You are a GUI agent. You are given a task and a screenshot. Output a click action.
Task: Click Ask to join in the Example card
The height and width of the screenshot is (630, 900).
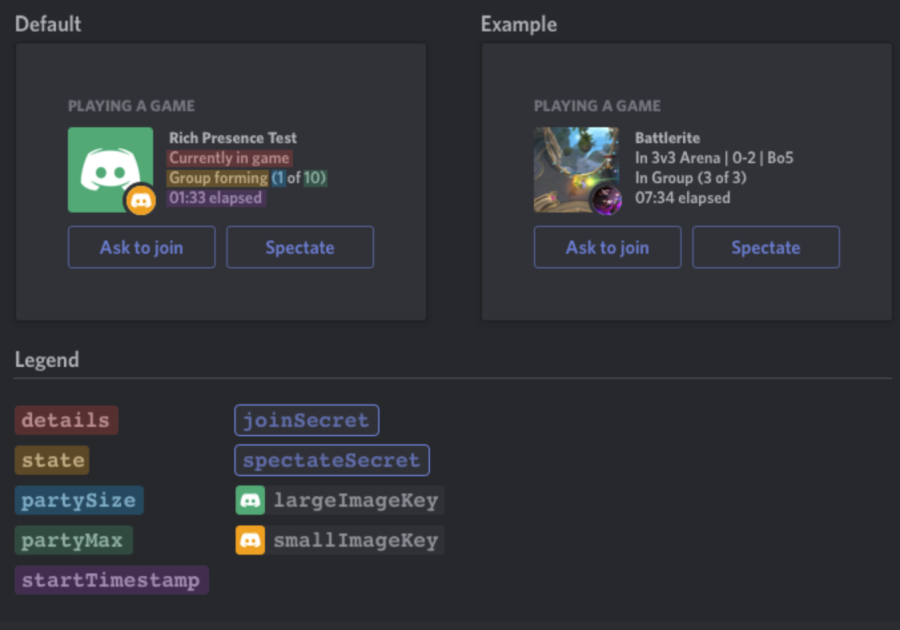(608, 247)
